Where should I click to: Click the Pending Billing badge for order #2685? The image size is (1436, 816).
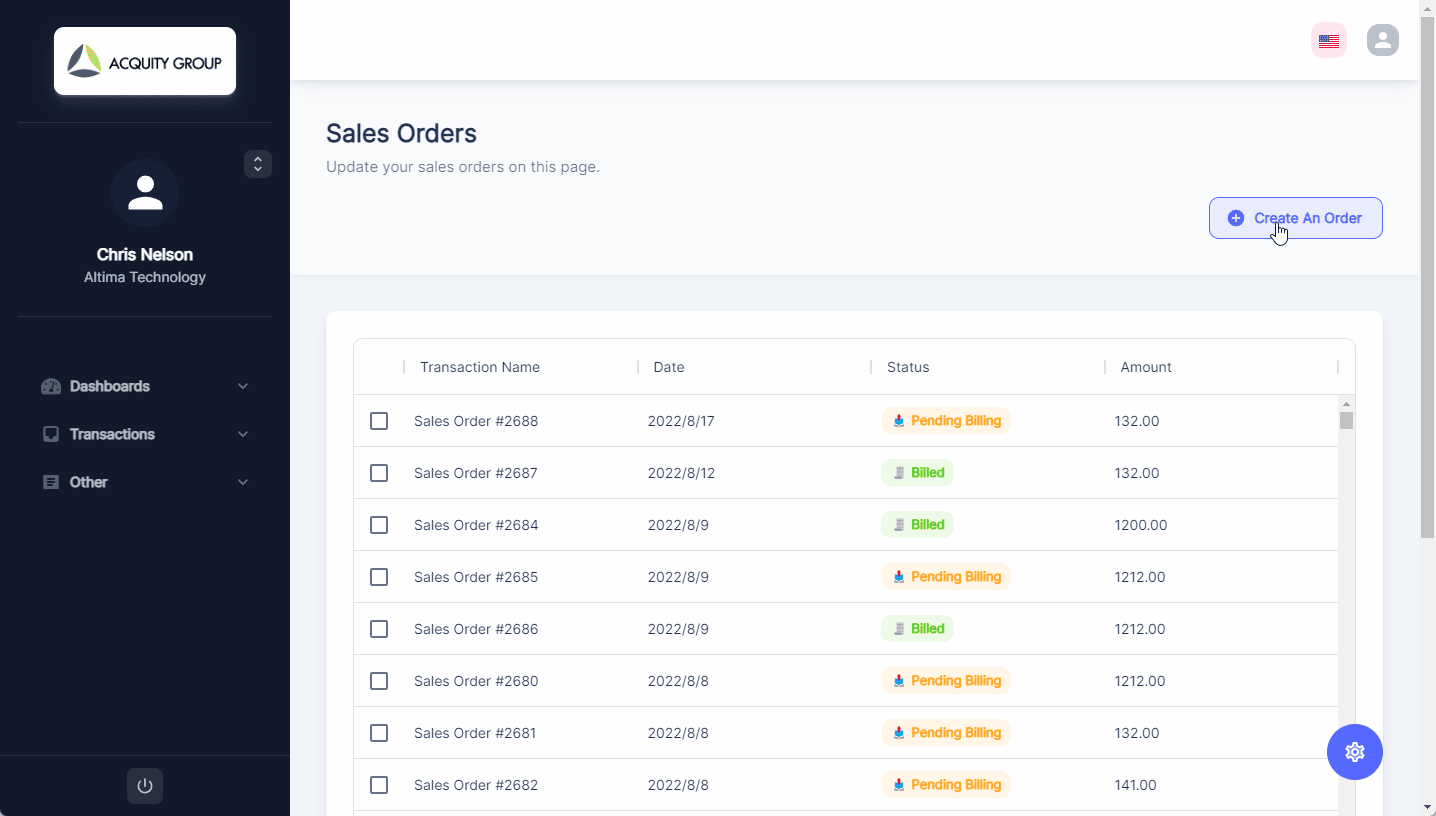(946, 577)
